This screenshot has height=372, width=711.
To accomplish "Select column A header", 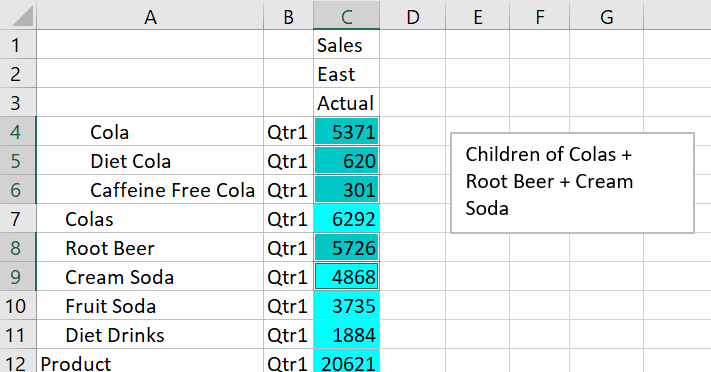I will tap(150, 16).
